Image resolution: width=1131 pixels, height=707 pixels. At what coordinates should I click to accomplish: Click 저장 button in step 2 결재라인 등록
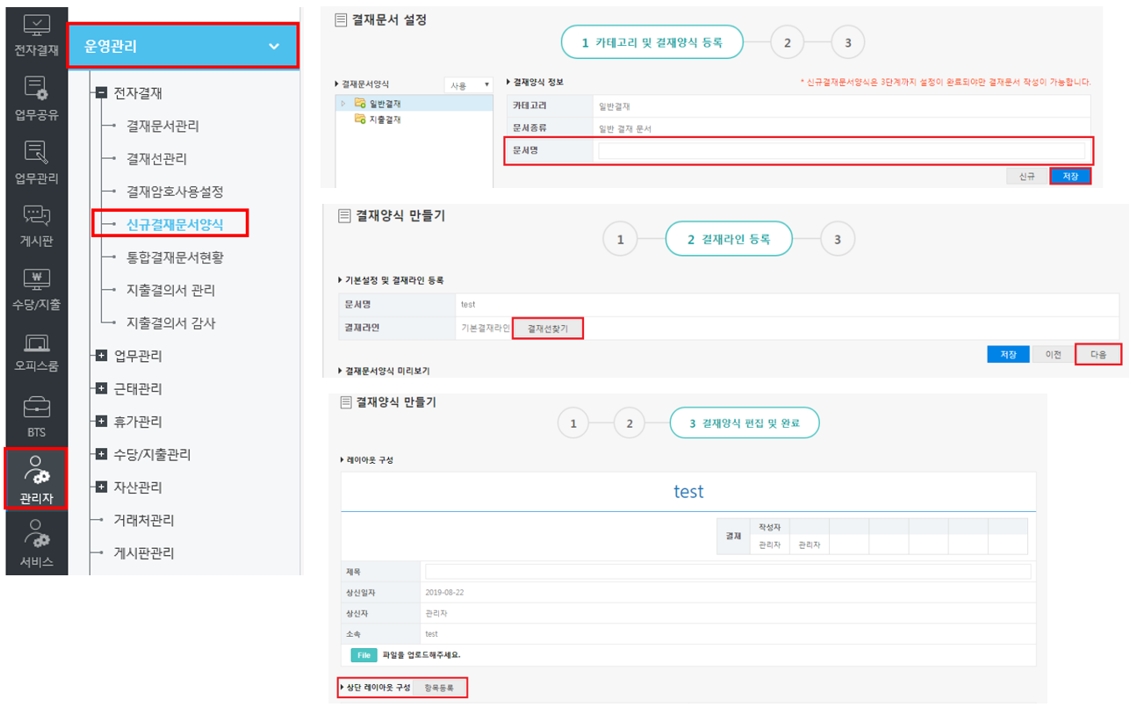(1008, 354)
